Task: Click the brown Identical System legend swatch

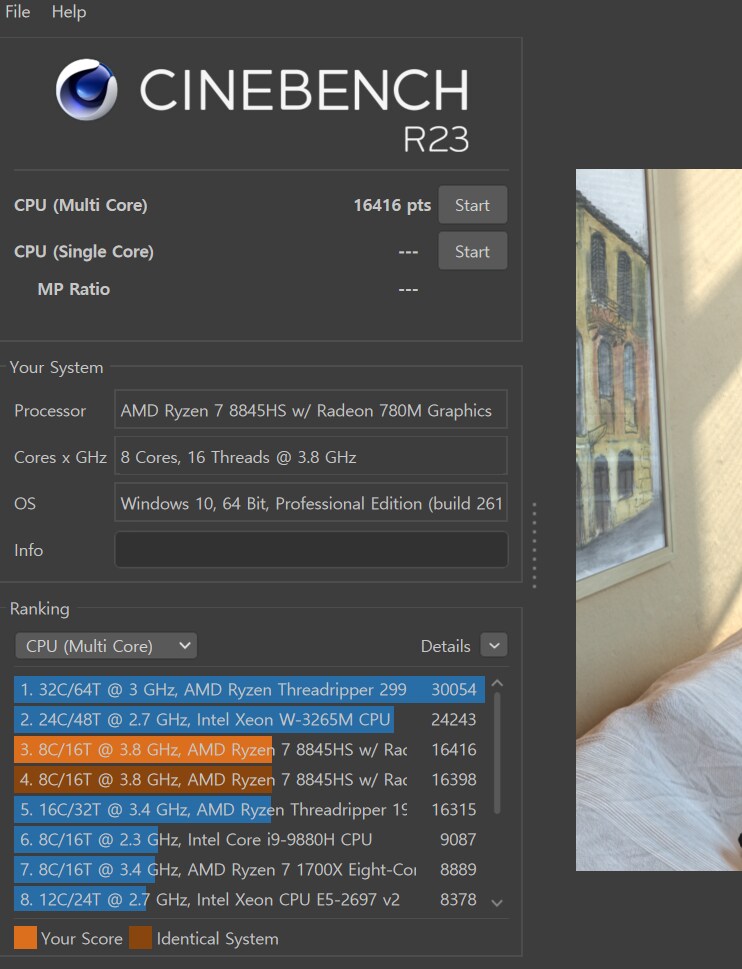Action: click(x=140, y=937)
